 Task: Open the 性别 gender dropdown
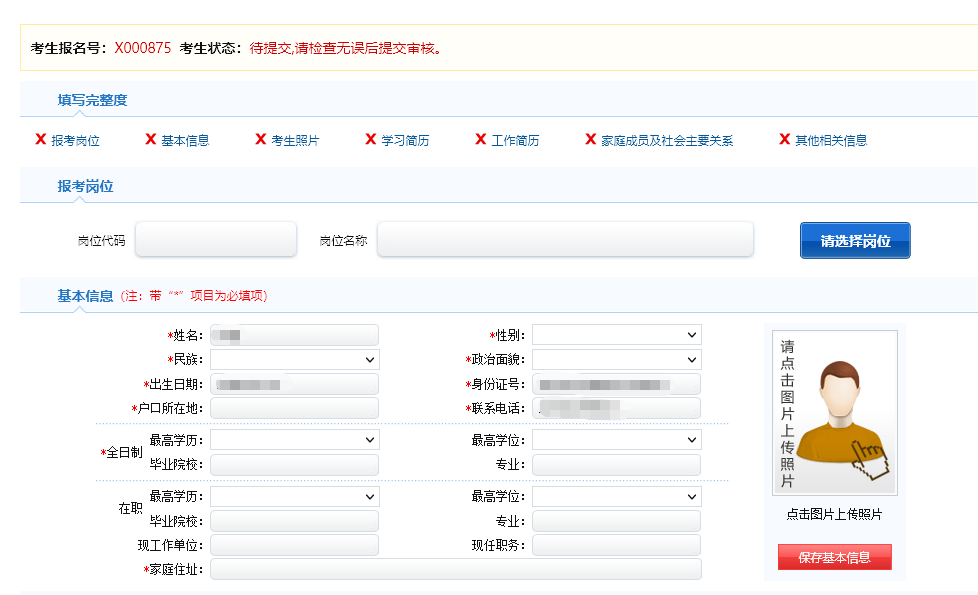click(616, 334)
